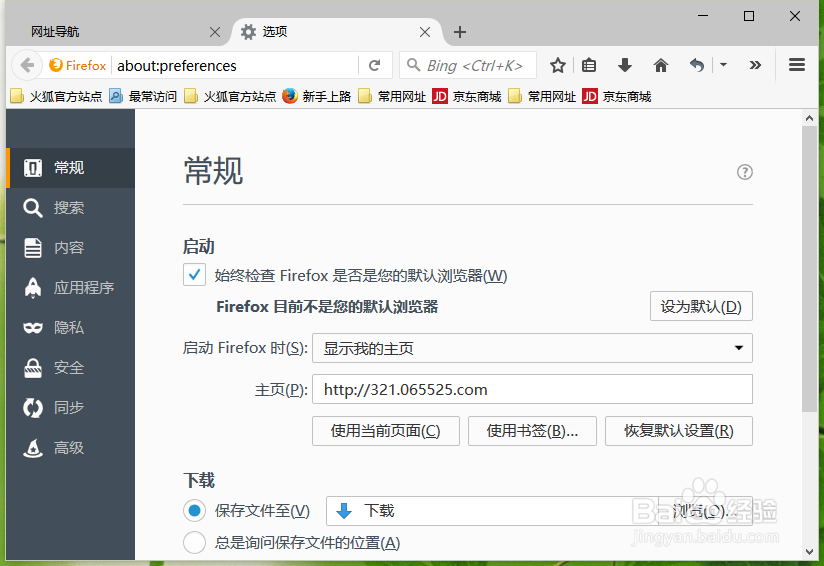This screenshot has height=566, width=824.
Task: Click scrollbar down arrow
Action: 809,552
